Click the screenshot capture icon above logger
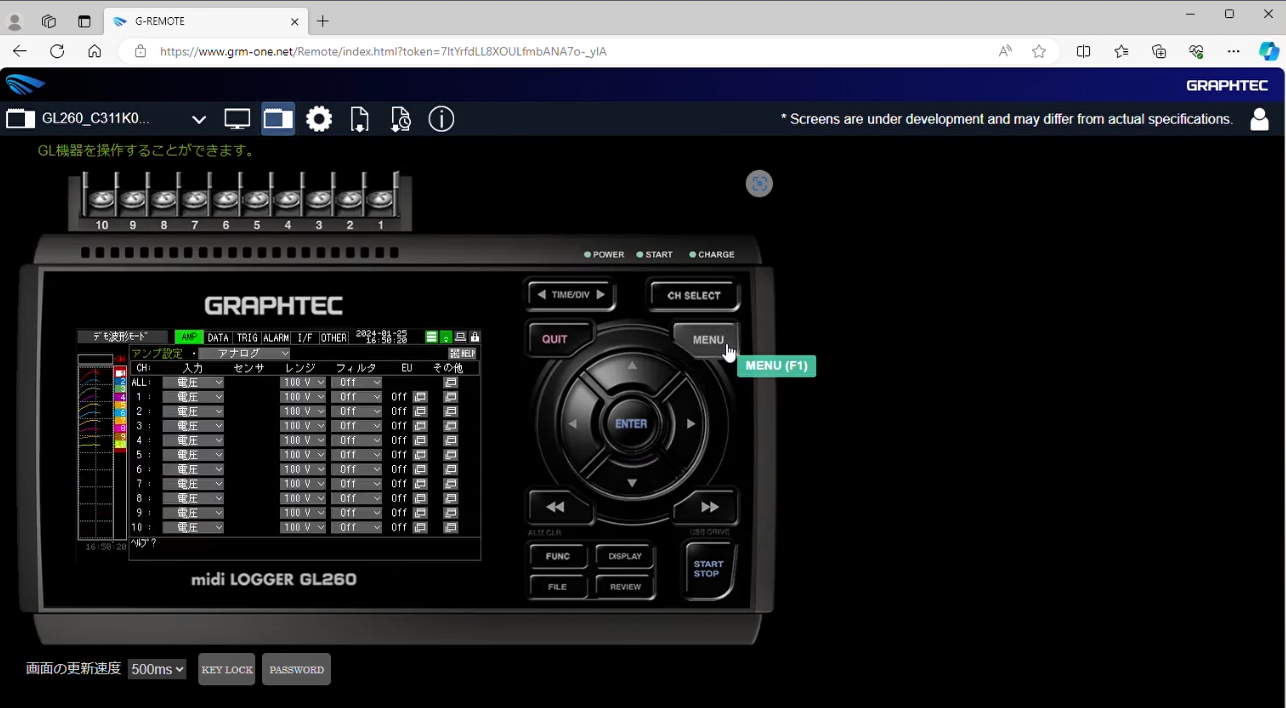This screenshot has height=708, width=1286. (759, 184)
